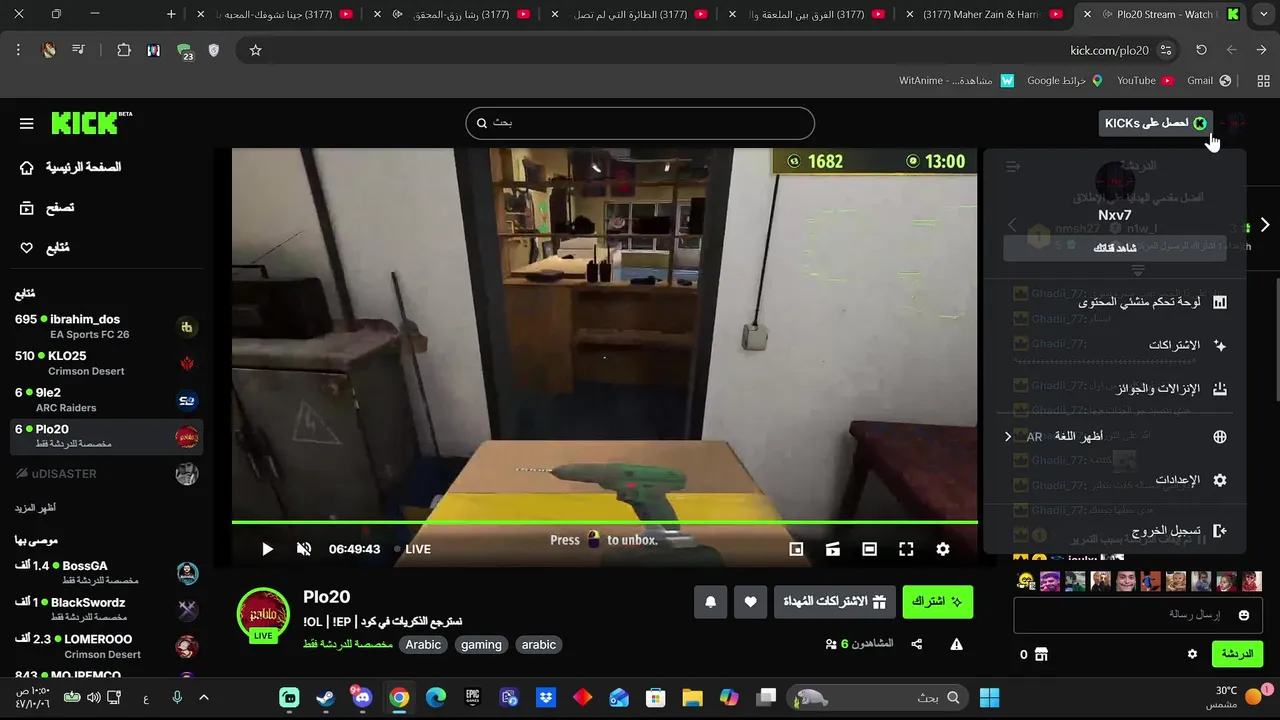
Task: Open the Google Maps bookmark
Action: 1064,81
